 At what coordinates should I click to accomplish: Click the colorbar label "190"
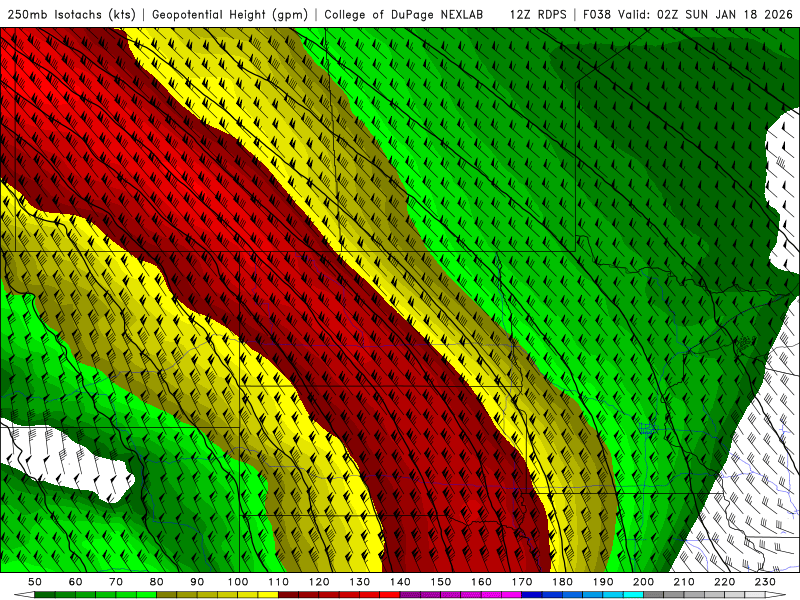(603, 582)
